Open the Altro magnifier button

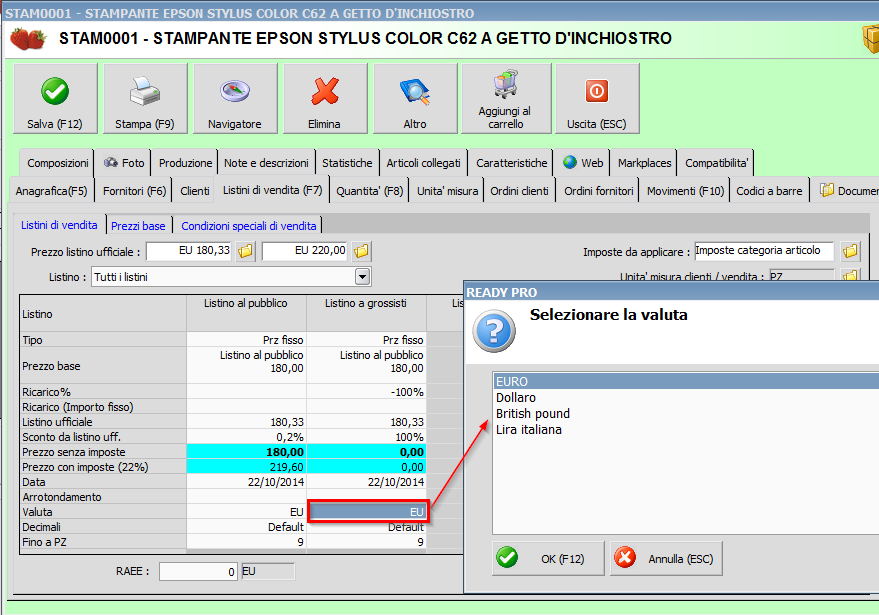(x=415, y=99)
